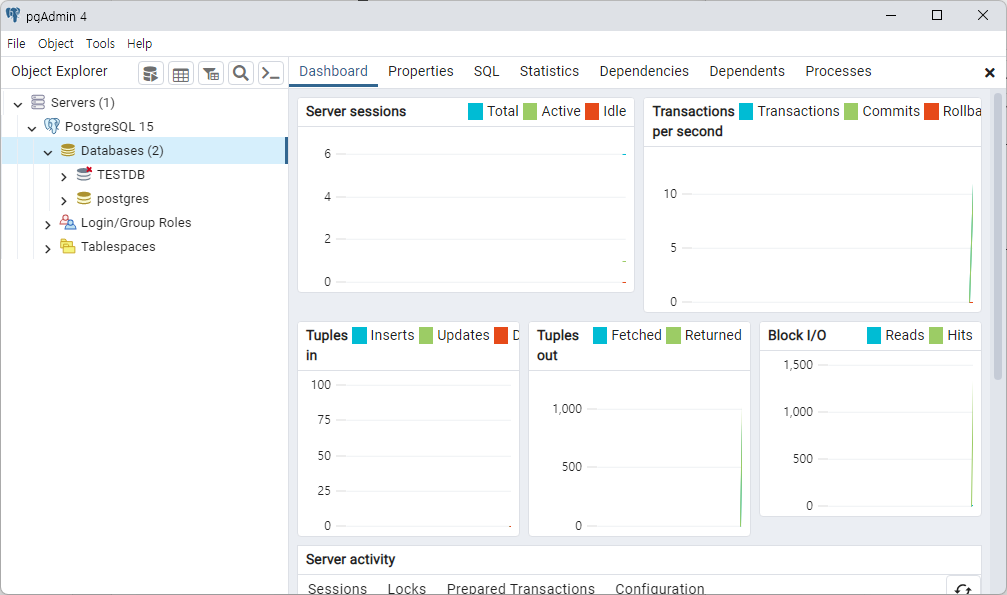Select the PostgreSQL 15 server row
This screenshot has width=1007, height=595.
(x=144, y=127)
